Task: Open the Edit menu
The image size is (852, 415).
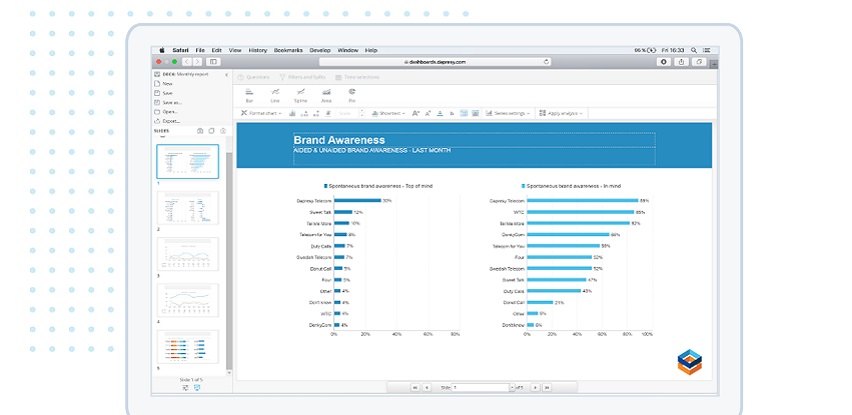Action: point(217,50)
